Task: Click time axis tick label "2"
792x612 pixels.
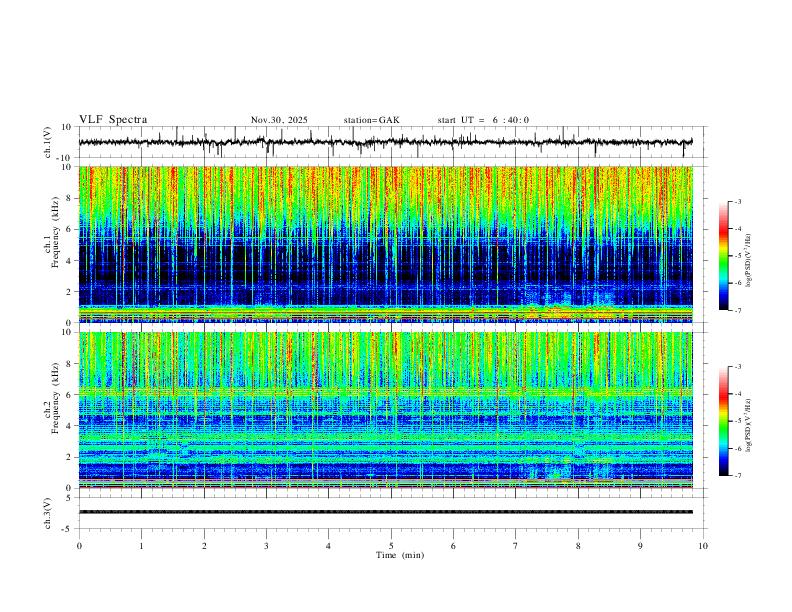Action: (204, 546)
